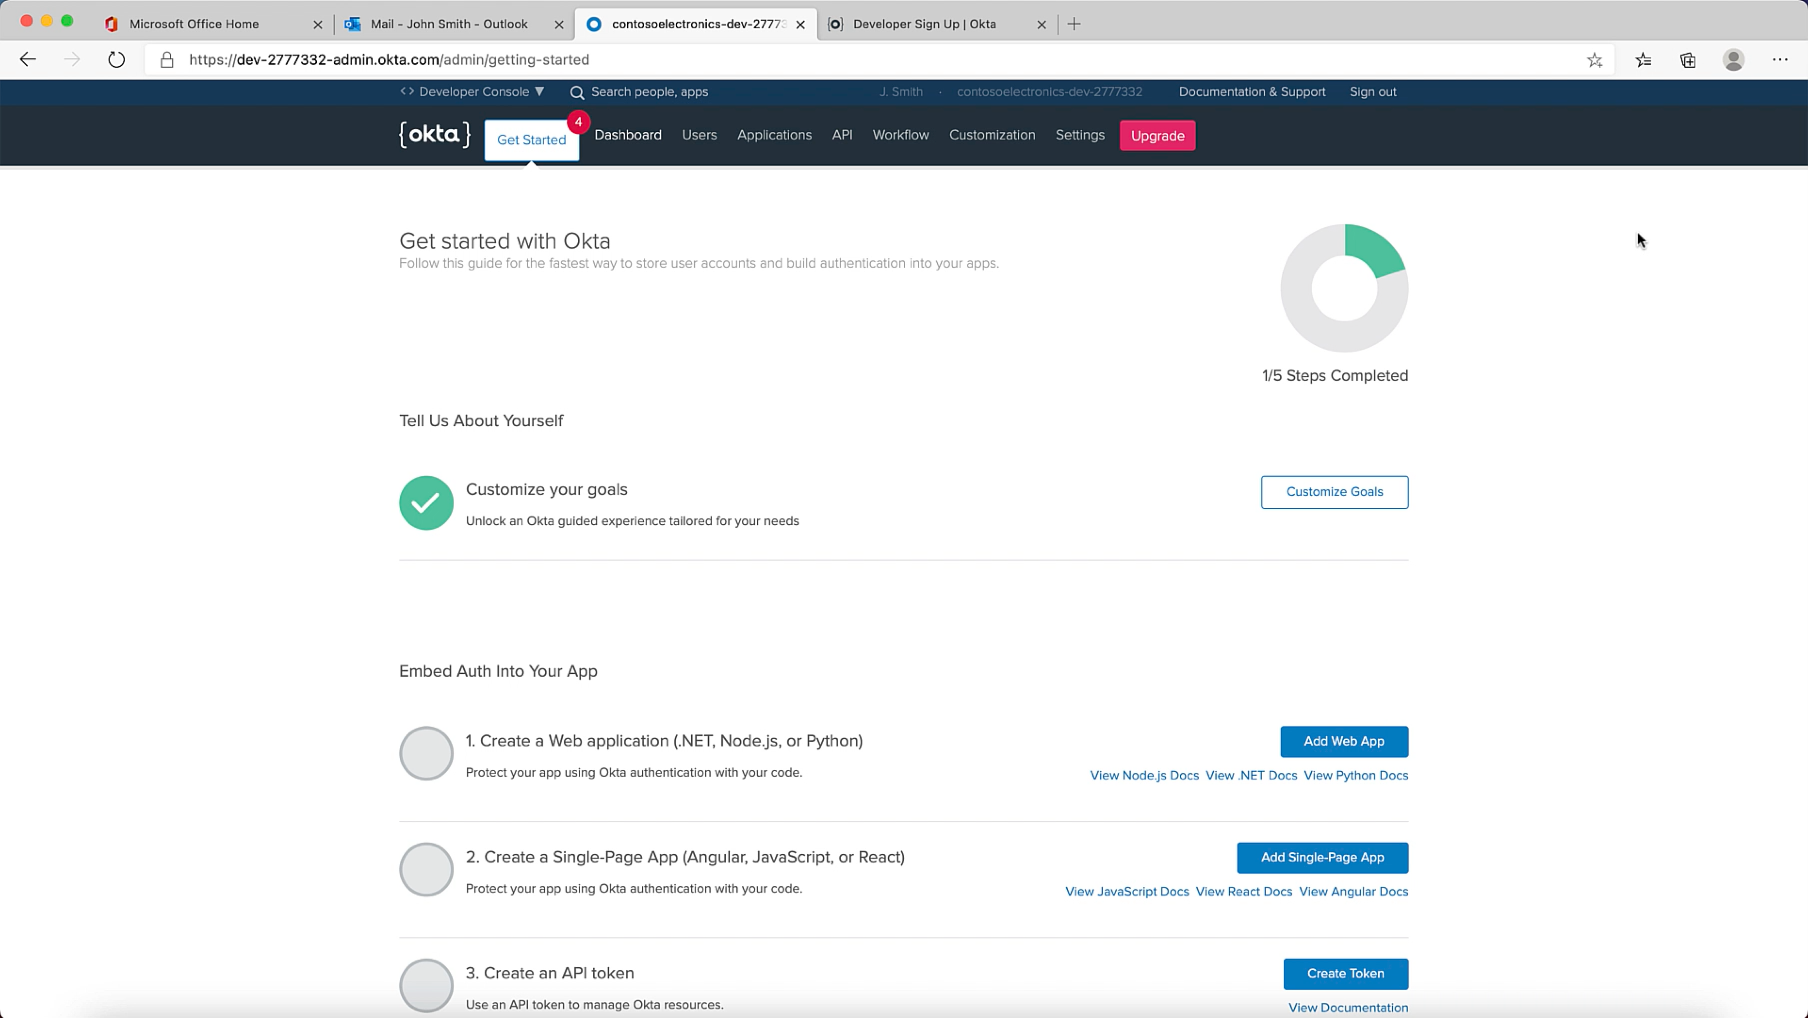The image size is (1808, 1018).
Task: Click the site lock icon
Action: (x=167, y=60)
